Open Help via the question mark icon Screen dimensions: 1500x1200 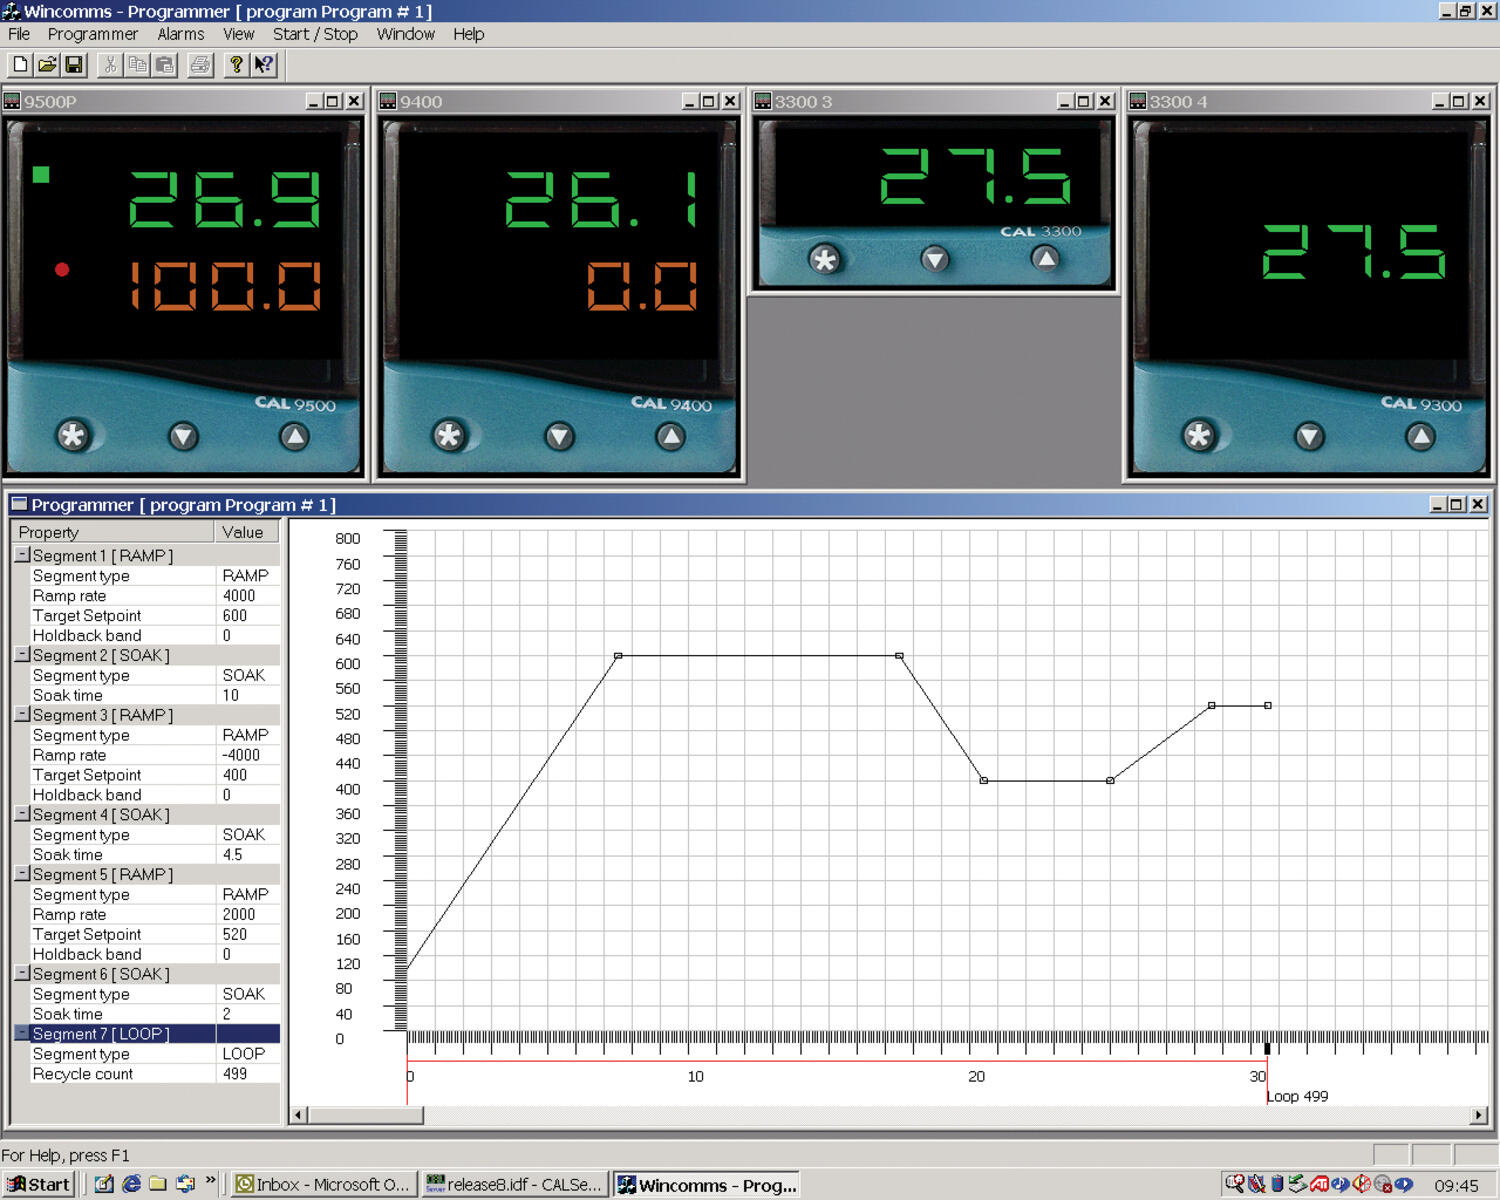(x=236, y=65)
